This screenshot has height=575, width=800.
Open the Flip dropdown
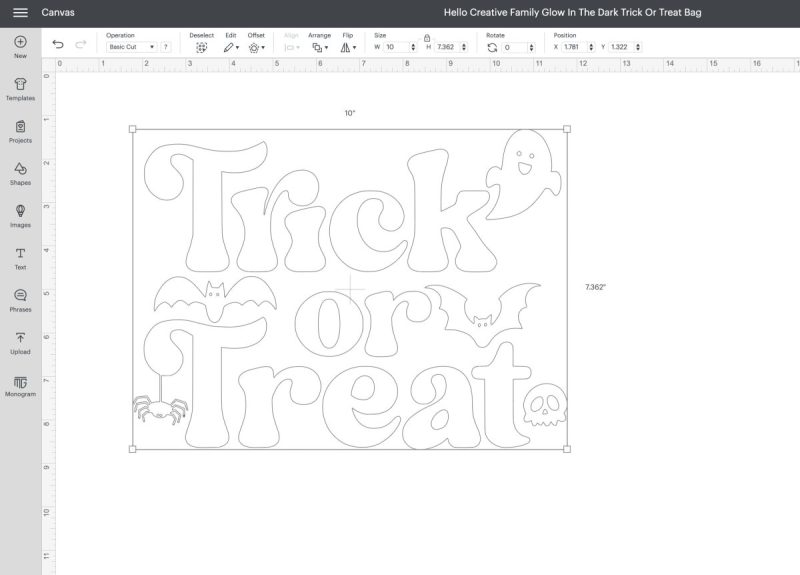348,47
